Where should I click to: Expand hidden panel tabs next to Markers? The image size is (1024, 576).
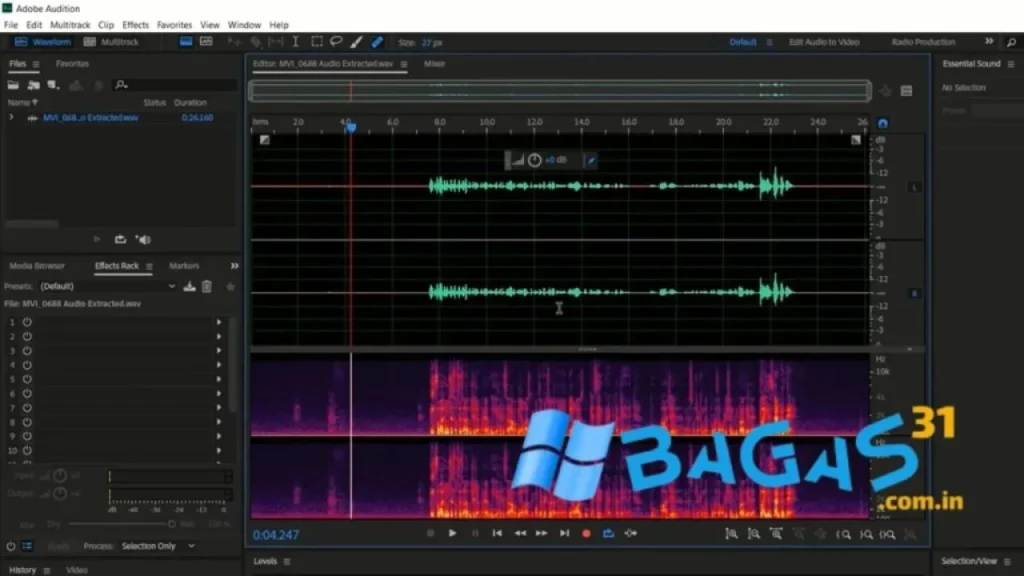[234, 266]
